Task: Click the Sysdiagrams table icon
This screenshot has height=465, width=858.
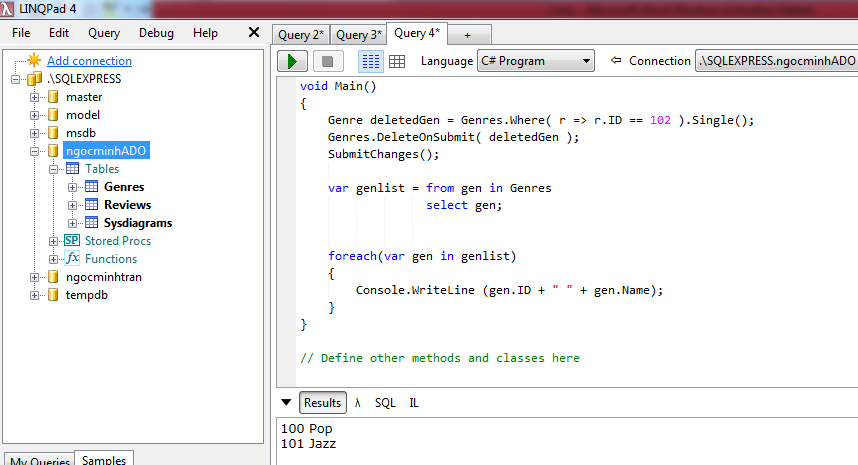Action: [91, 223]
